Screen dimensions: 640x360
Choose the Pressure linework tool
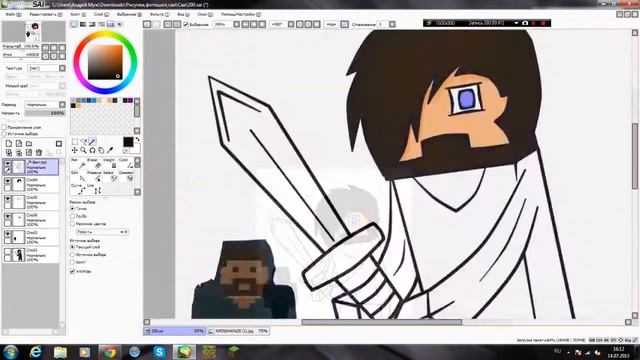tap(94, 176)
